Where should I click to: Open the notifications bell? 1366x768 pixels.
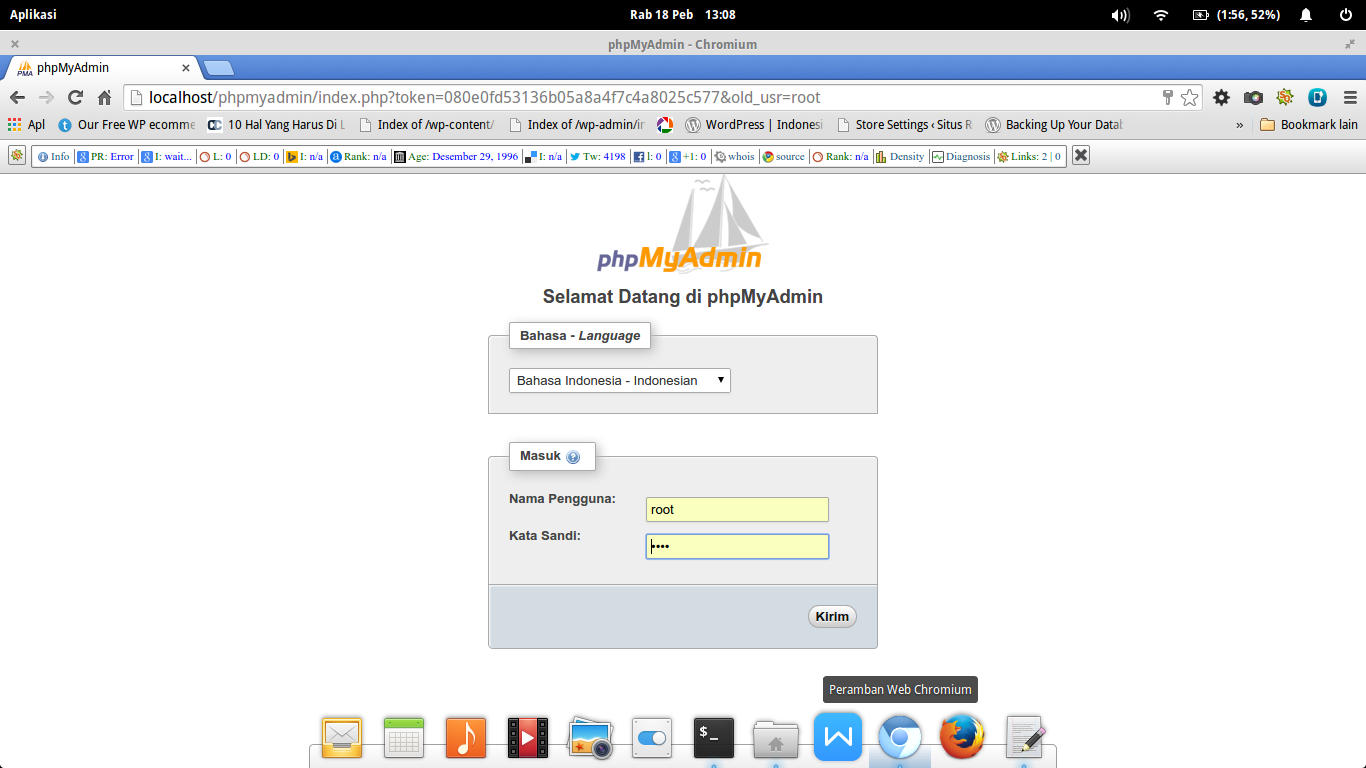pyautogui.click(x=1306, y=15)
